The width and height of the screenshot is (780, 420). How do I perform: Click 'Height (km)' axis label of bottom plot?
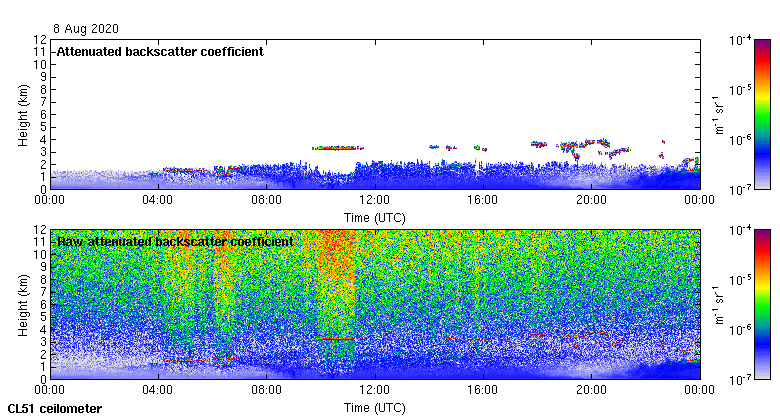click(x=23, y=306)
